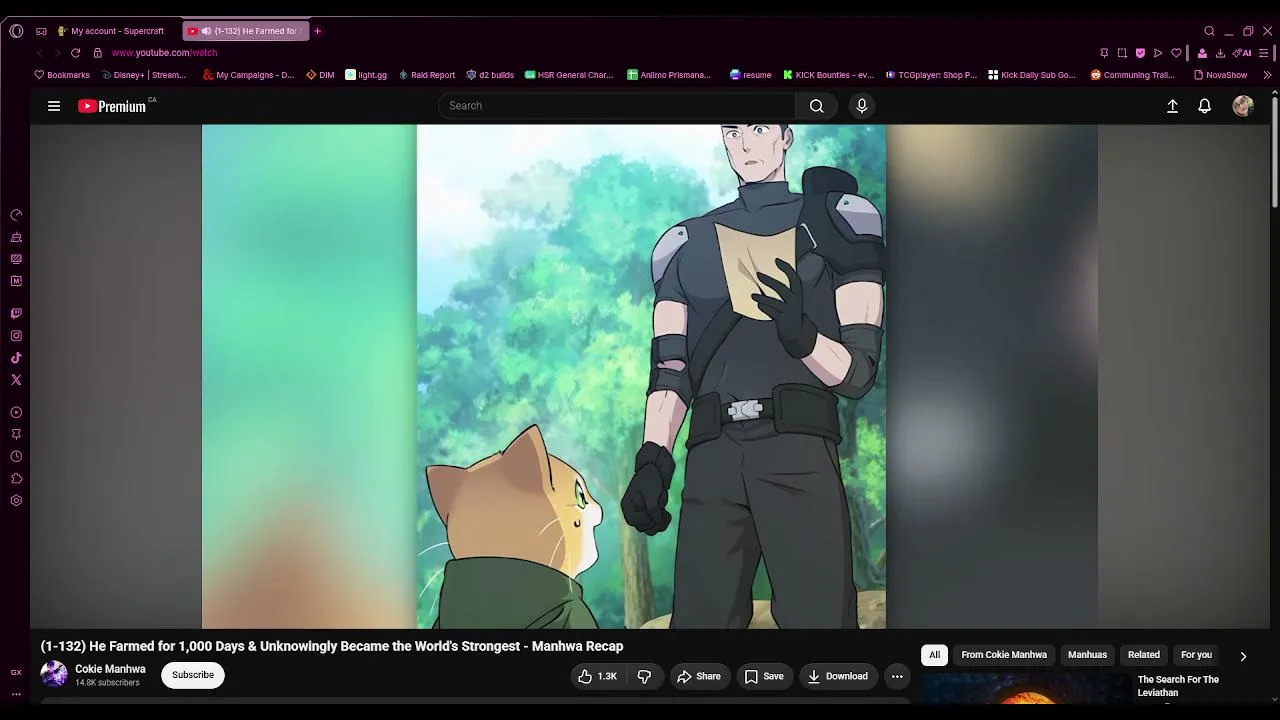This screenshot has width=1280, height=720.
Task: Add page to bookmarks with heart icon
Action: coord(1176,53)
